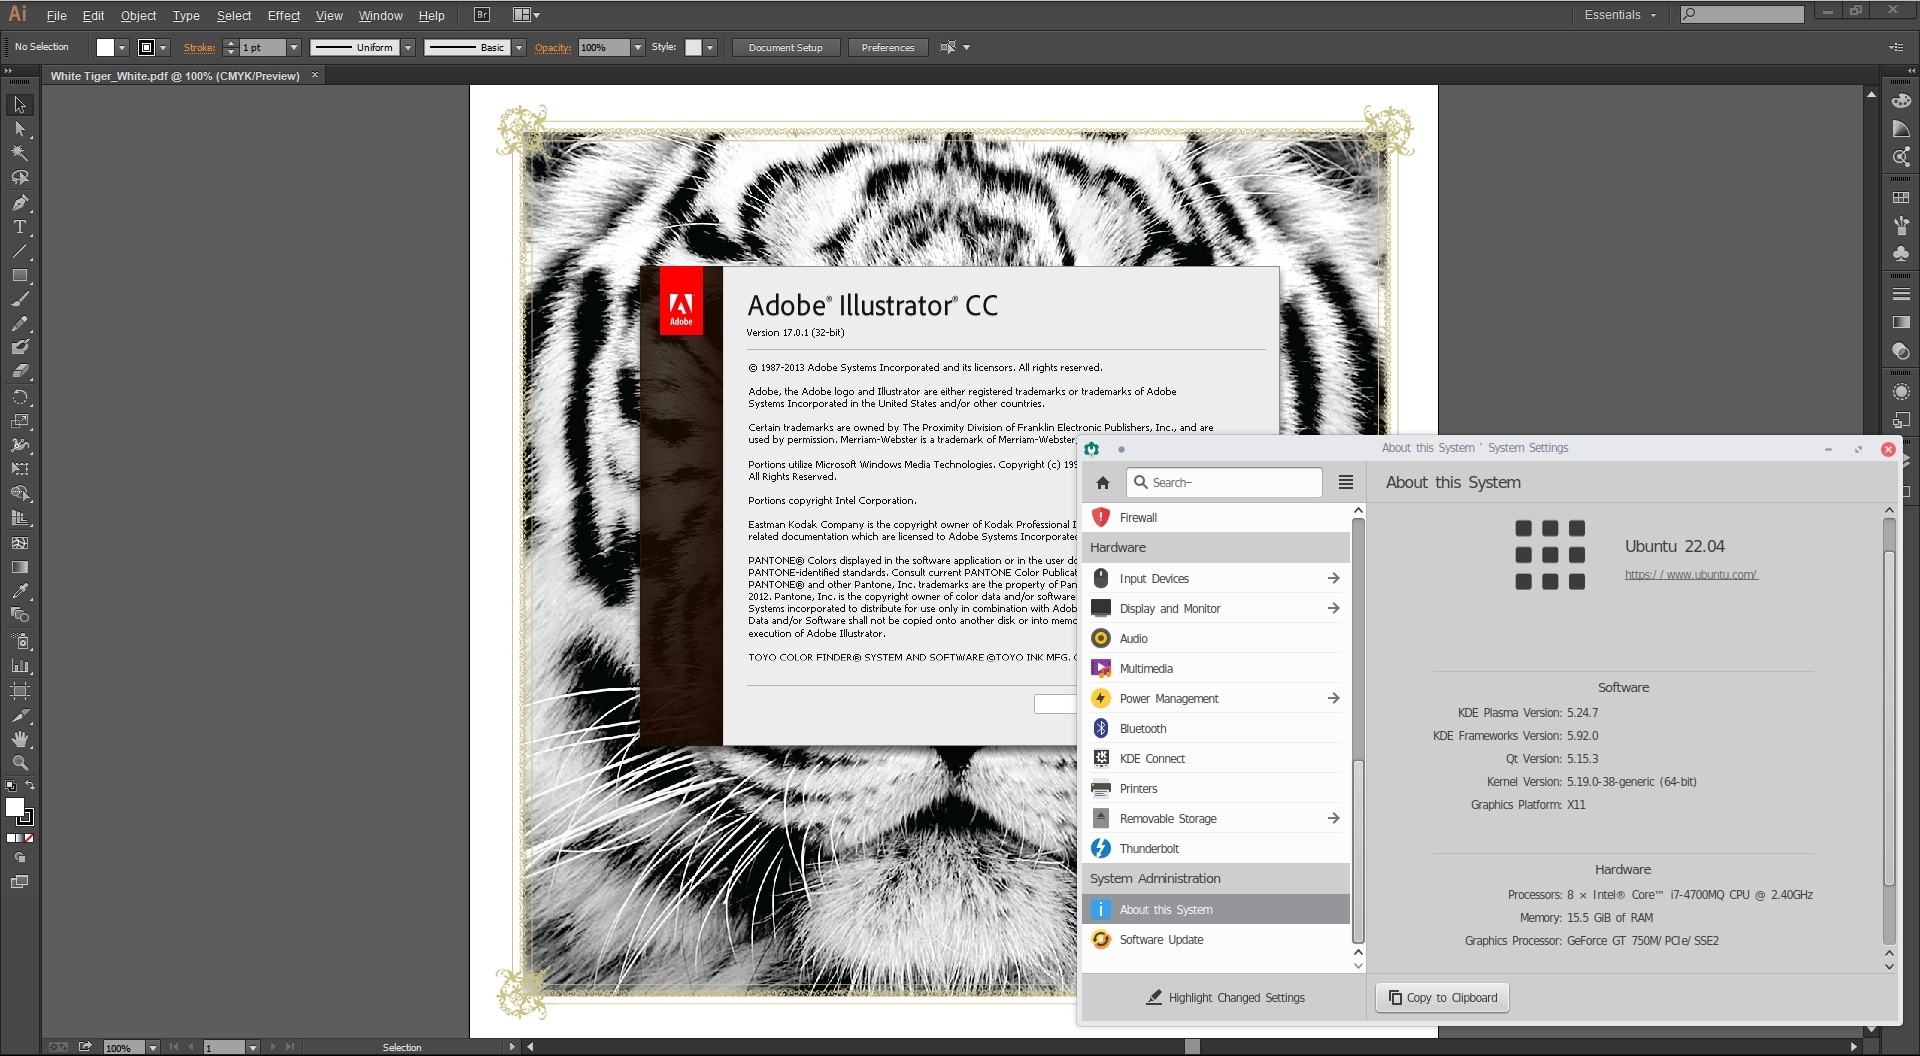Click the Fill color swatch in toolbox
1920x1056 pixels.
click(14, 807)
